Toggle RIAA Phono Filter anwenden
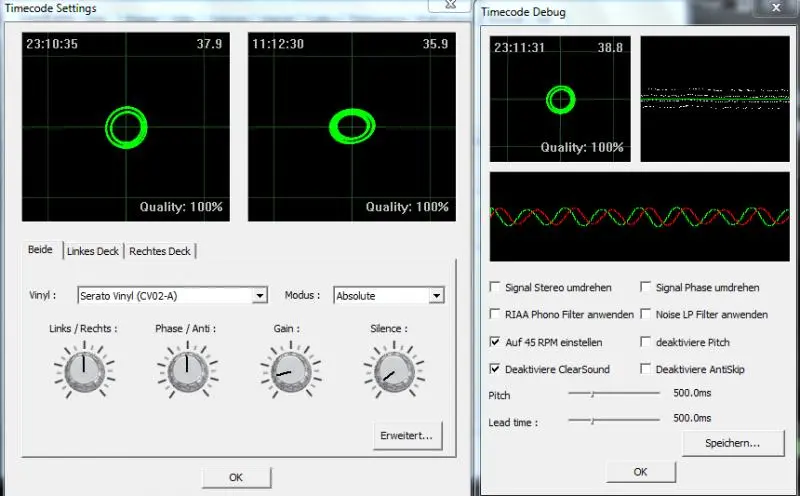Image resolution: width=800 pixels, height=496 pixels. (x=496, y=314)
